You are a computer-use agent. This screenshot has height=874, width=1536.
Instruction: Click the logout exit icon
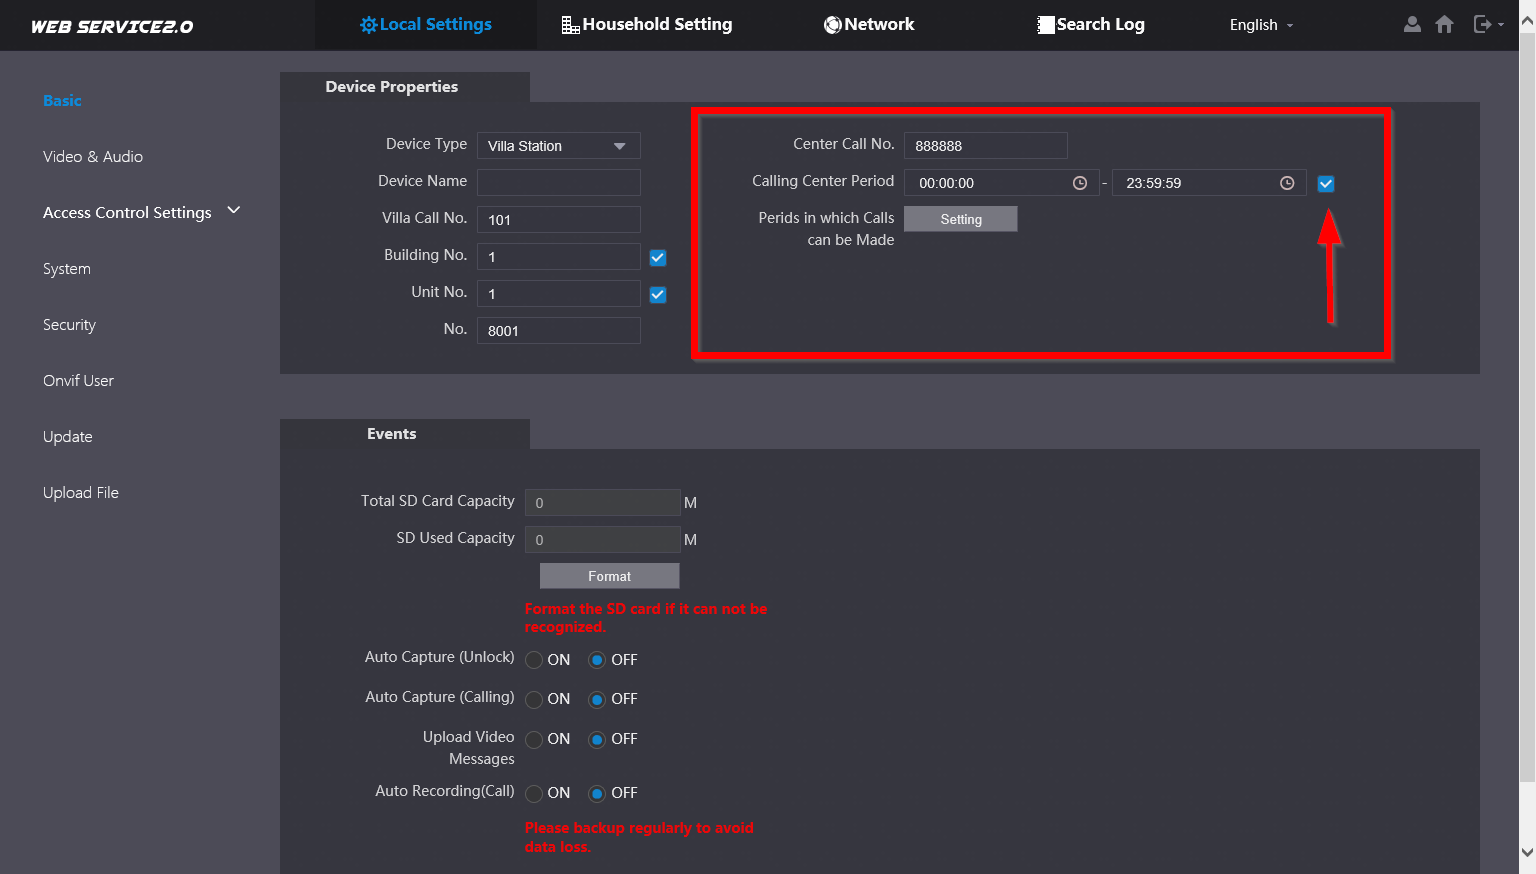coord(1483,24)
